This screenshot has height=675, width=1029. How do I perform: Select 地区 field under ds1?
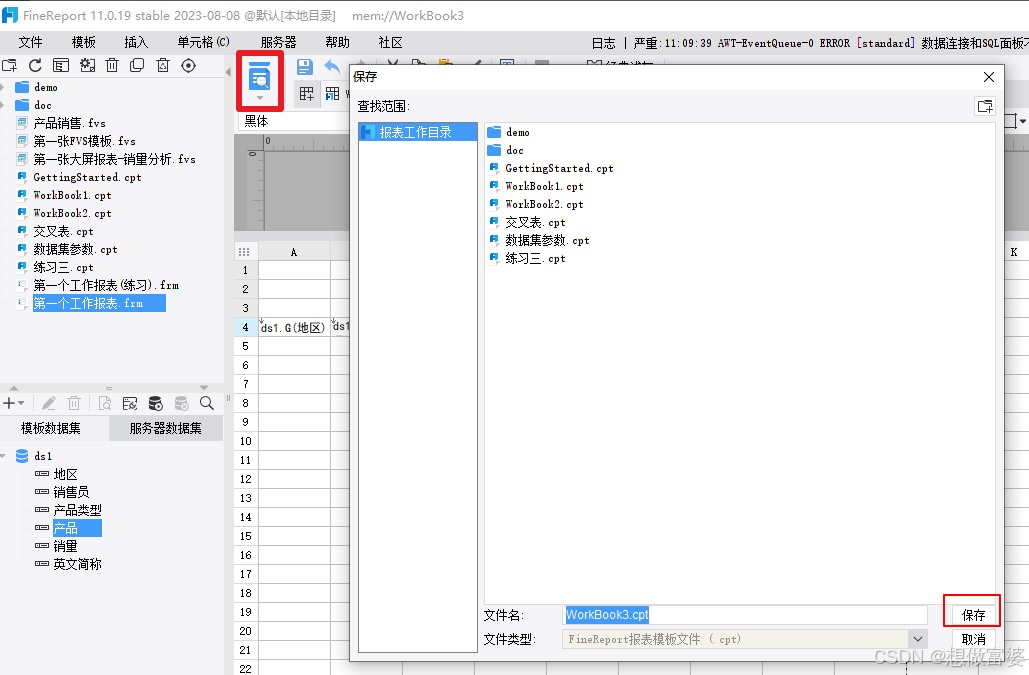click(65, 474)
